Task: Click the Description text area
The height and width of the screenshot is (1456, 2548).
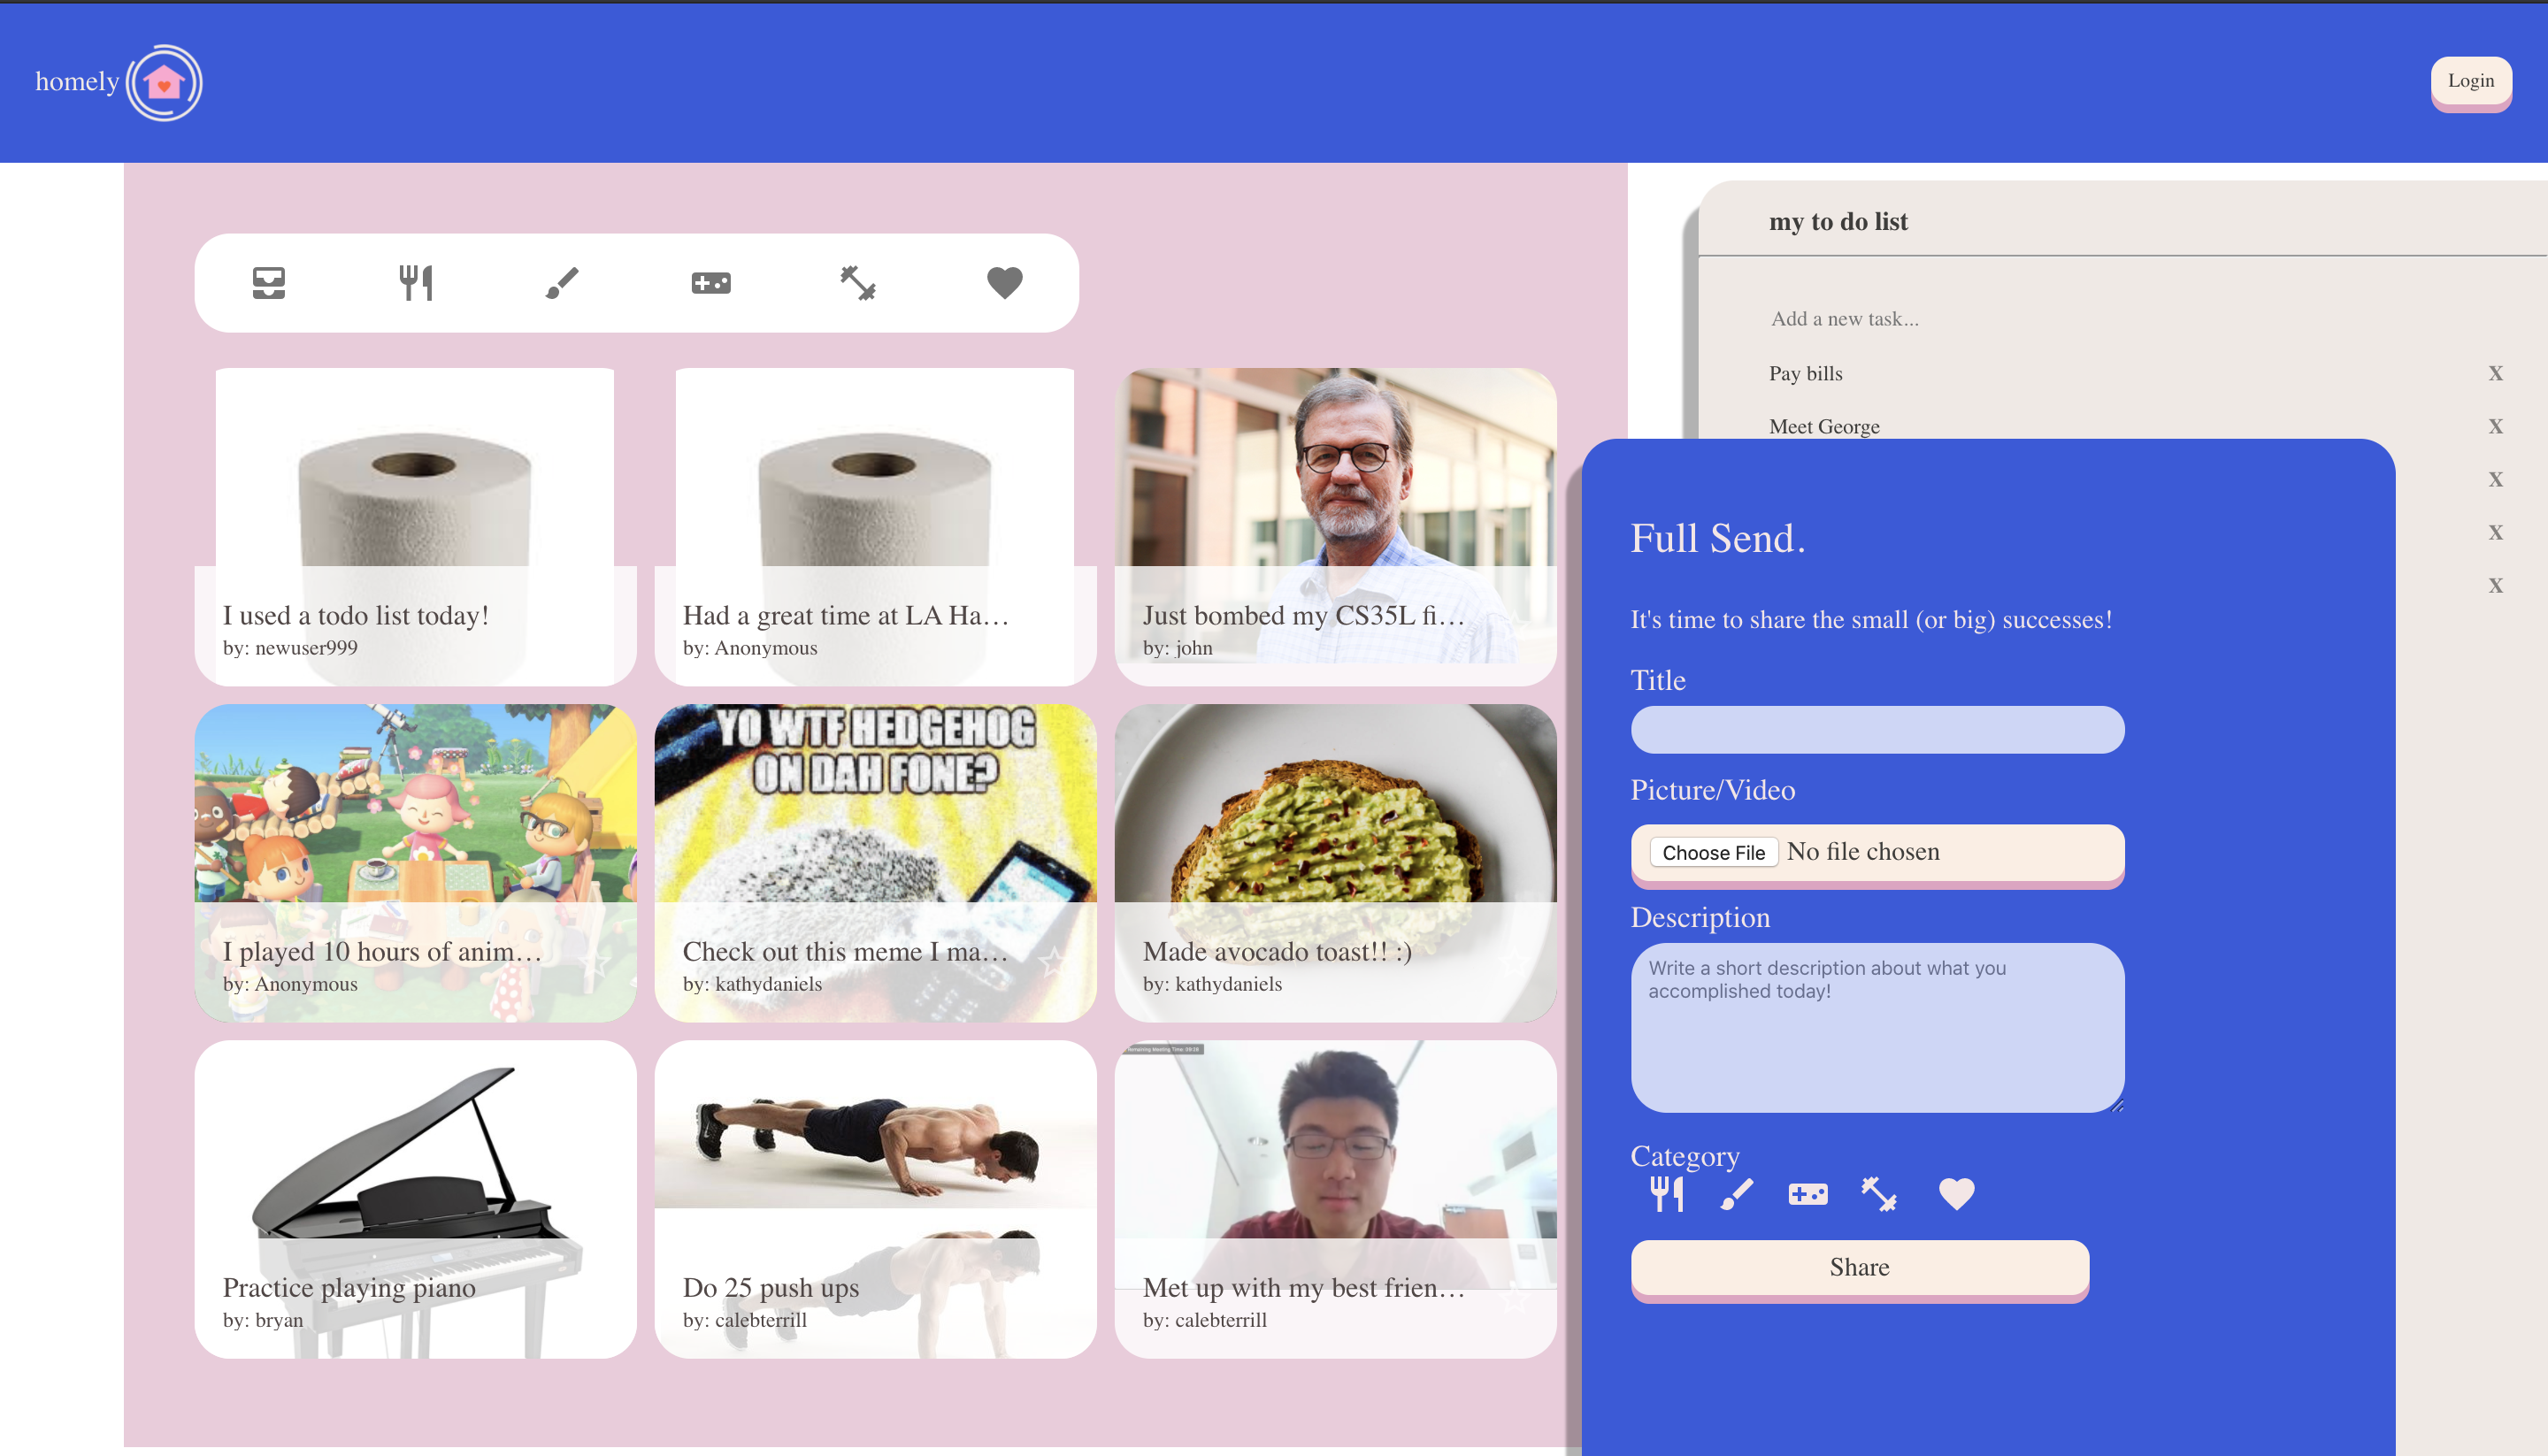Action: coord(1877,1027)
